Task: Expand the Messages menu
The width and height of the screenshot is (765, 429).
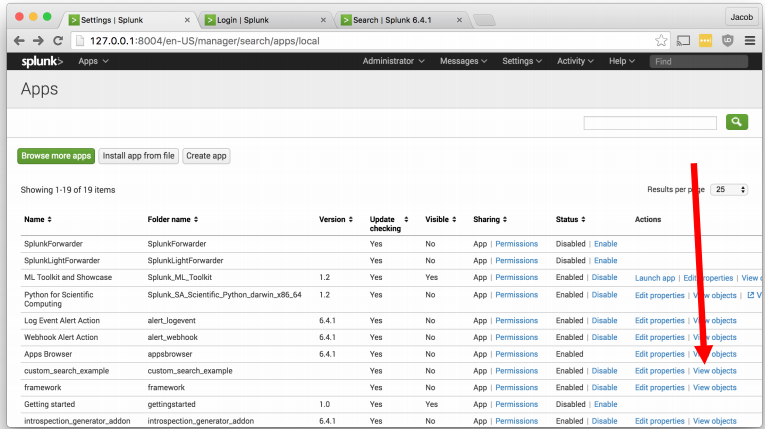Action: (463, 61)
